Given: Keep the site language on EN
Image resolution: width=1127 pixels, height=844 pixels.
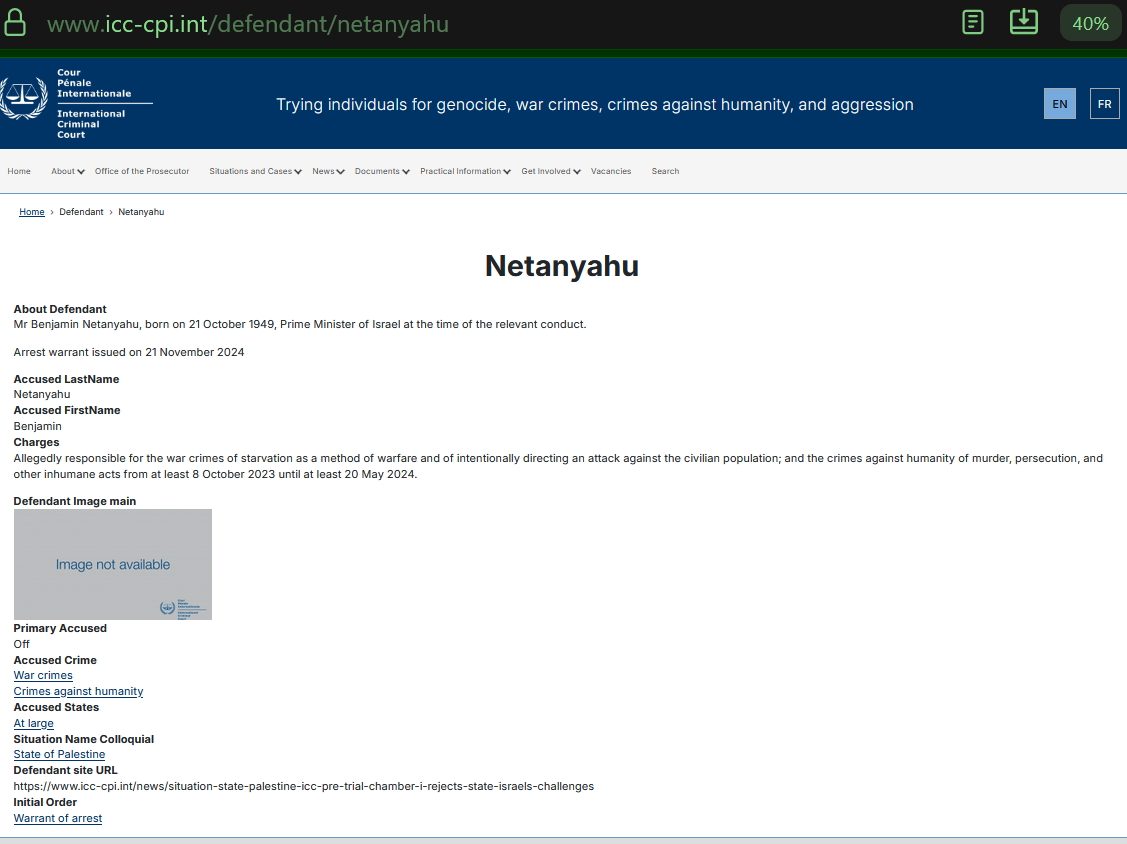Looking at the screenshot, I should [x=1060, y=103].
